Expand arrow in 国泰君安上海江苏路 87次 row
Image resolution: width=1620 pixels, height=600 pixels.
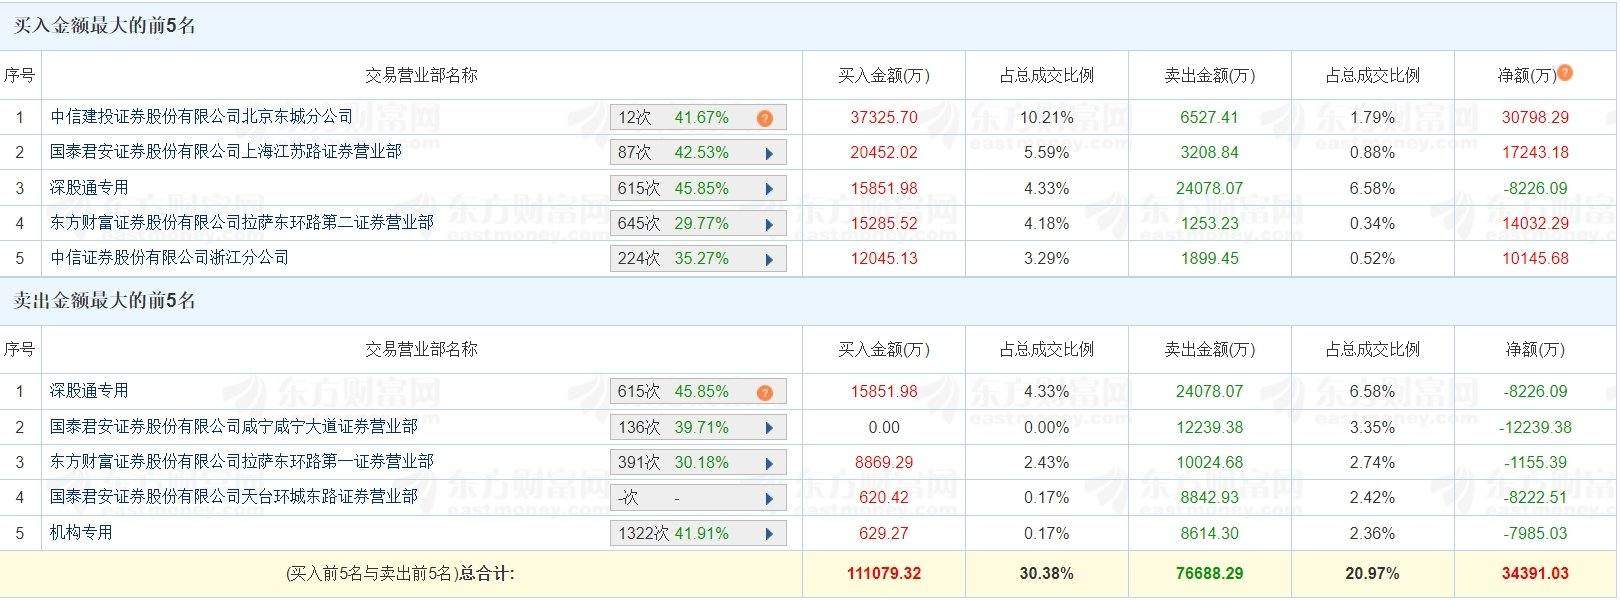click(769, 154)
